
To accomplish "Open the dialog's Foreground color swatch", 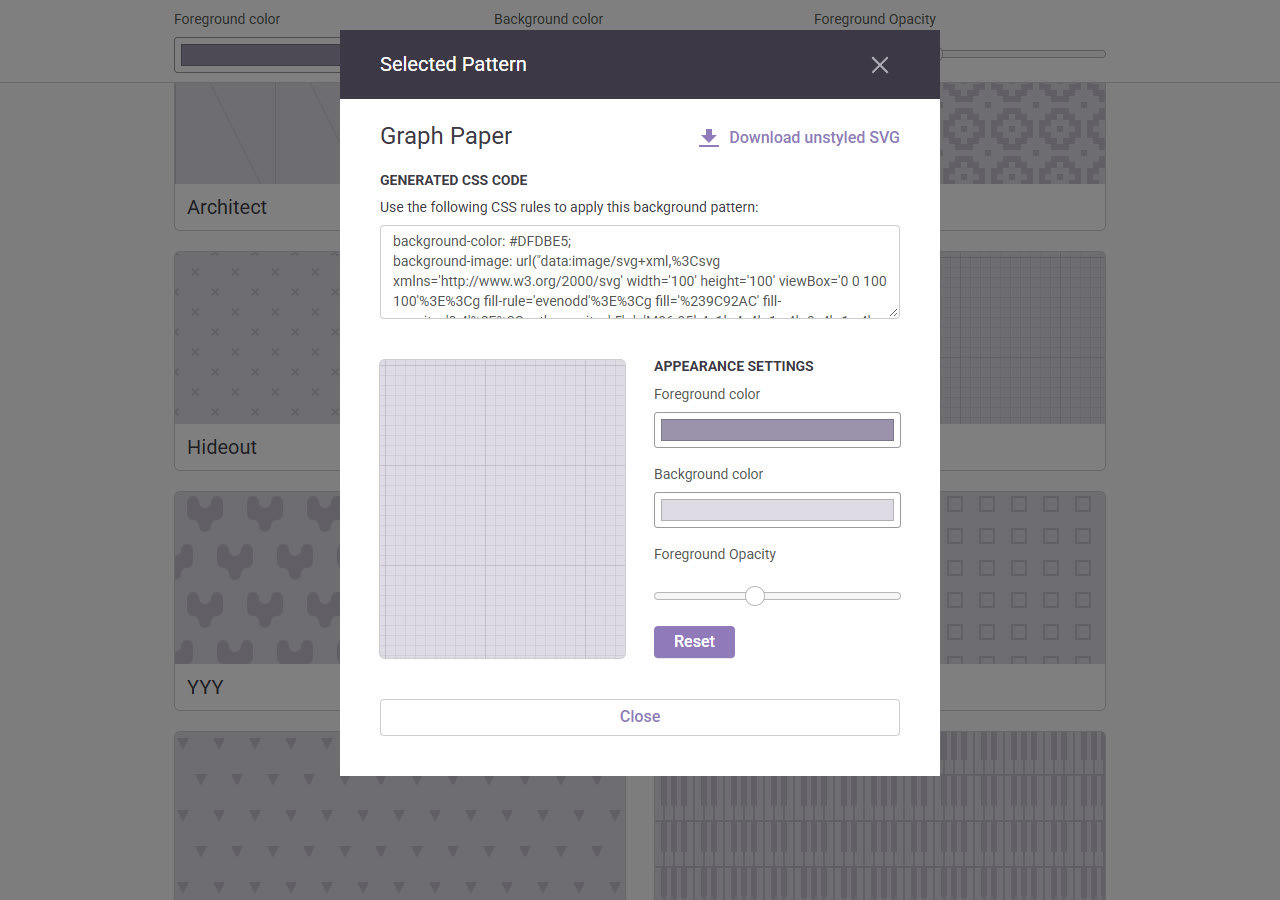I will point(777,430).
